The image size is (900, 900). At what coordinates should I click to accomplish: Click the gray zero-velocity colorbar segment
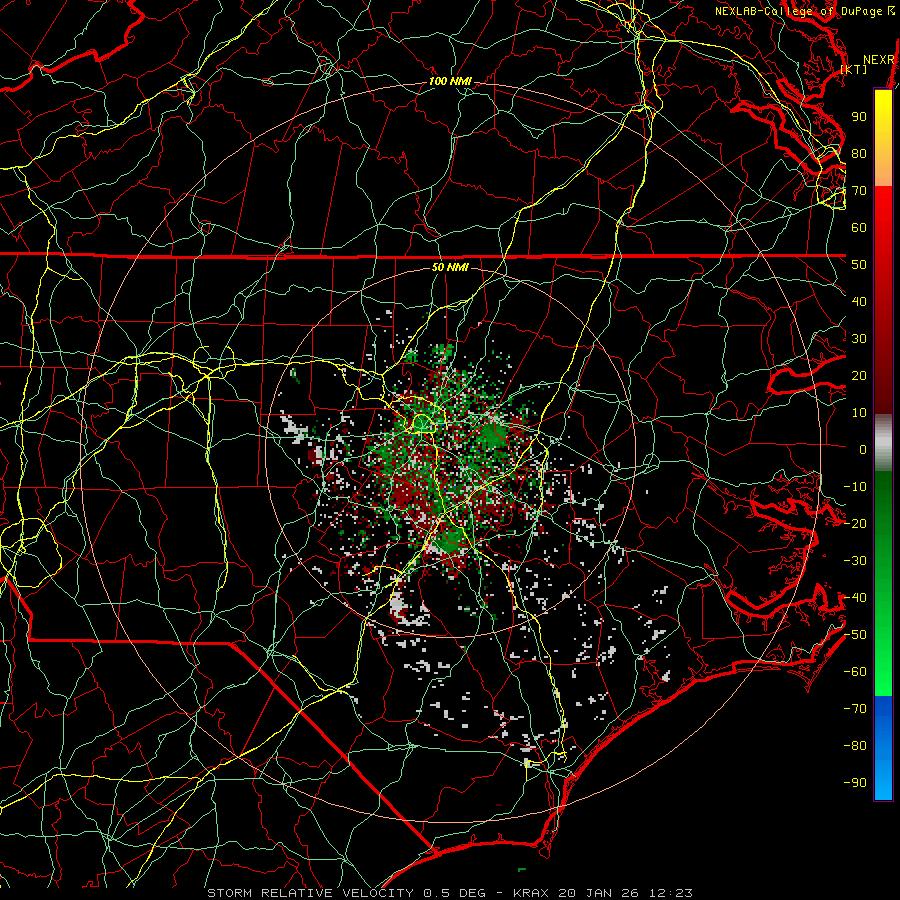pos(883,443)
